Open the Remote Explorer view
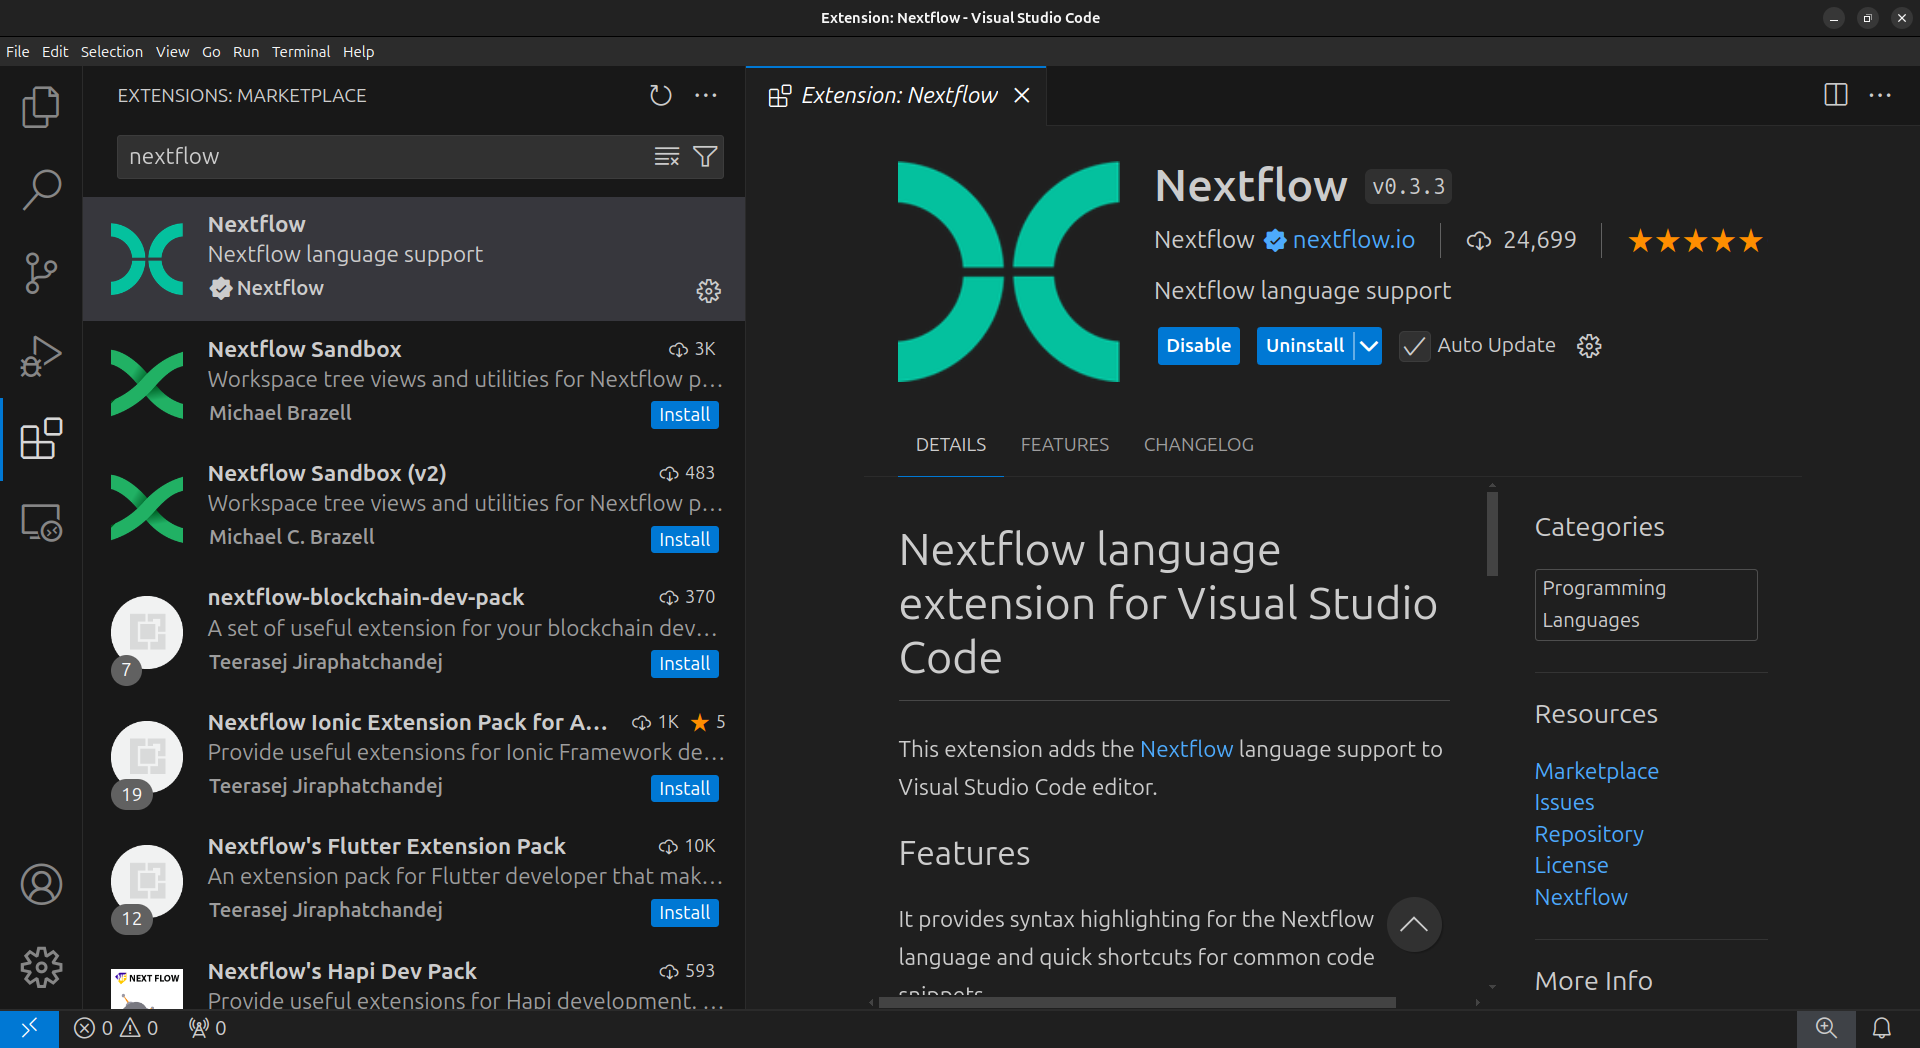Screen dimensions: 1920x1048 (41, 522)
